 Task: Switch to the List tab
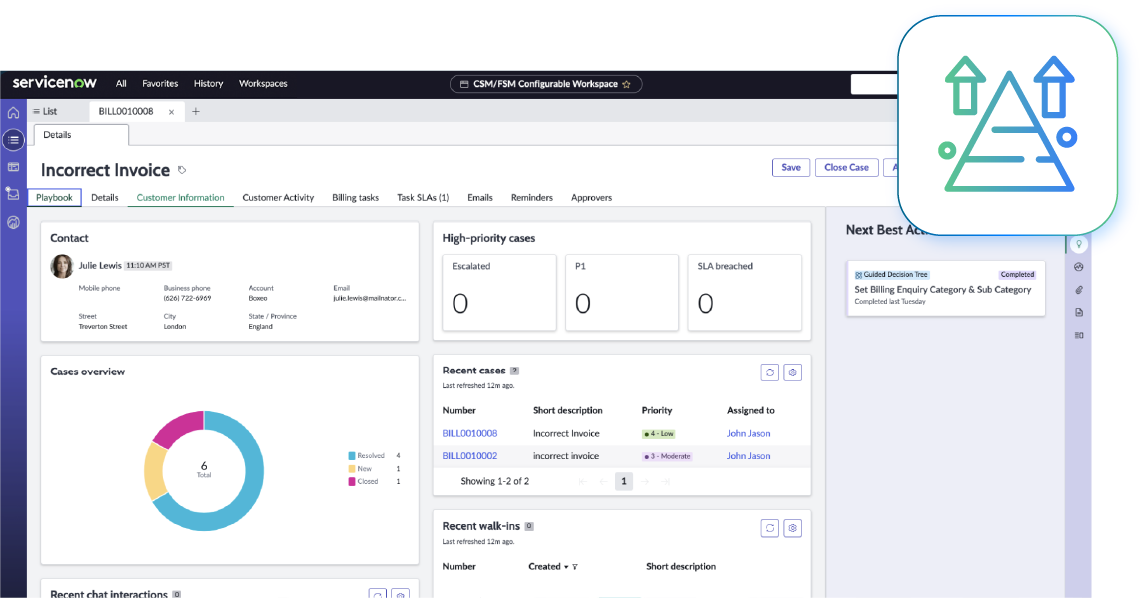click(45, 112)
